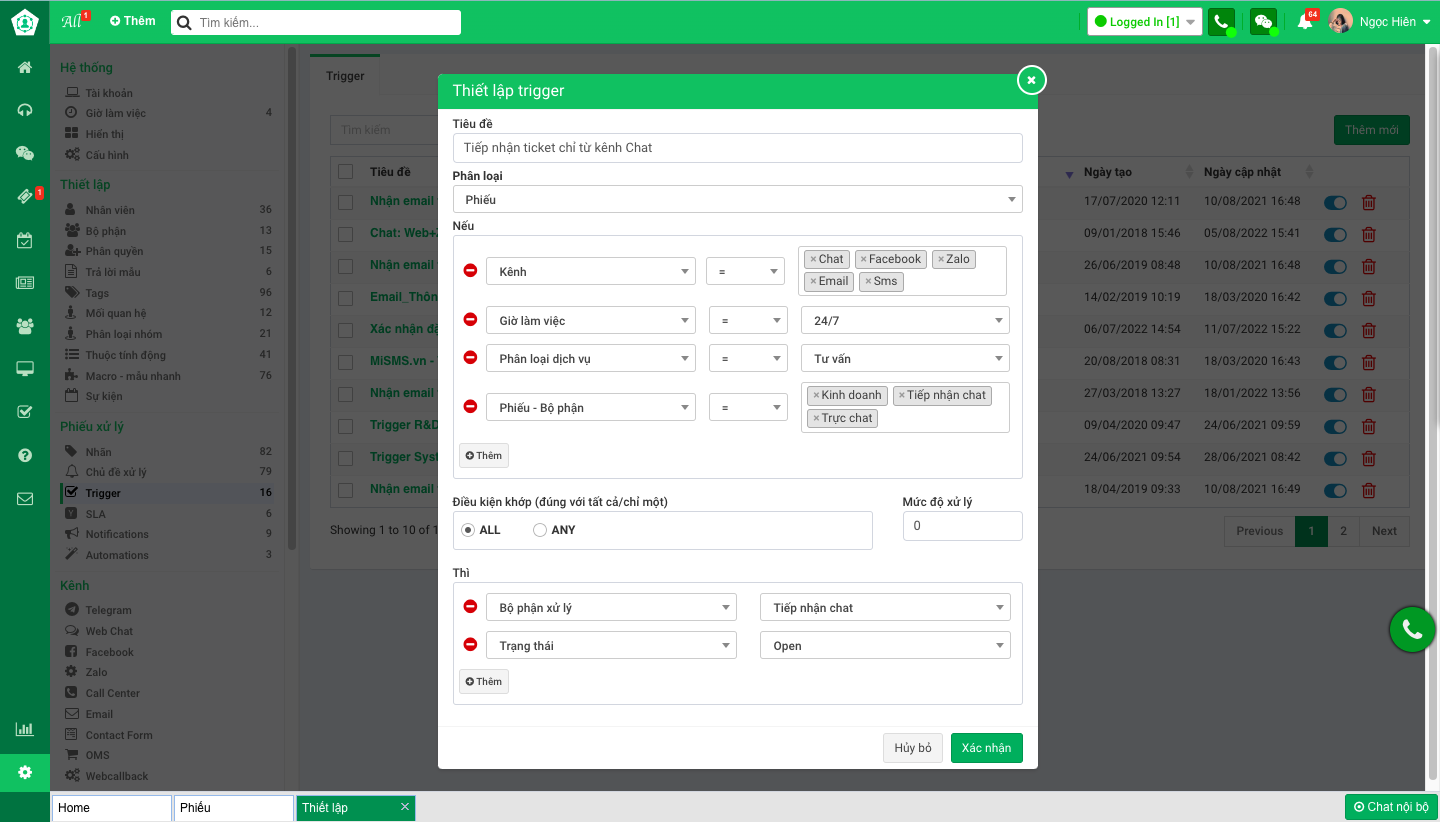
Task: Click the home icon in left sidebar
Action: (25, 68)
